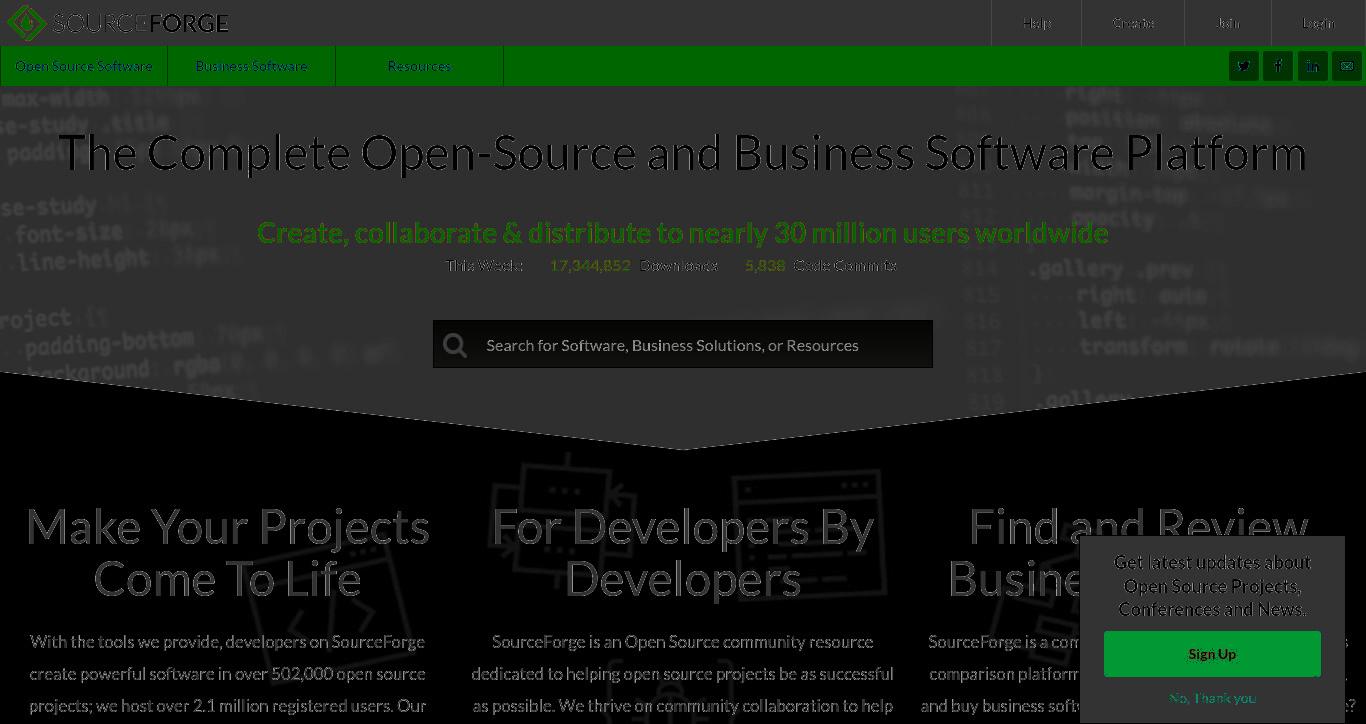
Task: Open the Business Software menu
Action: [251, 66]
